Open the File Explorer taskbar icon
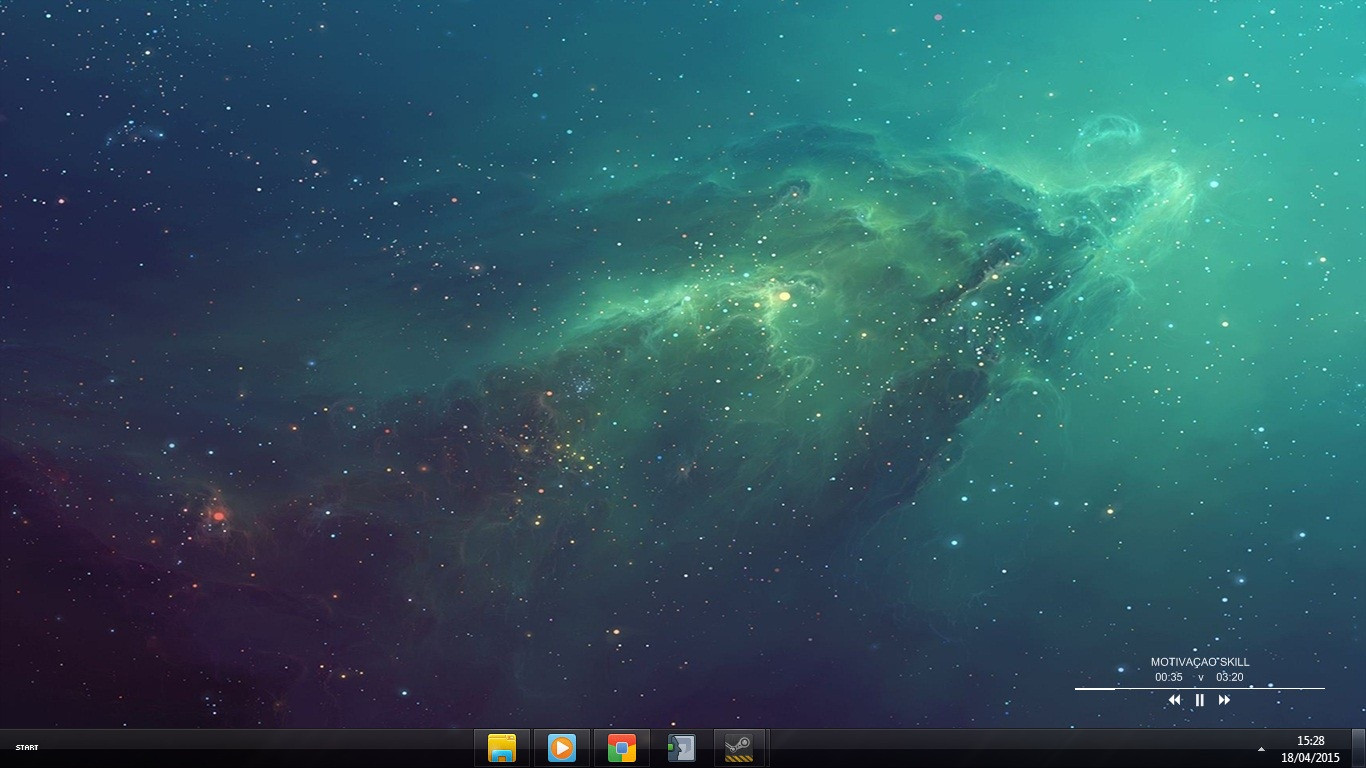The width and height of the screenshot is (1366, 768). (502, 748)
